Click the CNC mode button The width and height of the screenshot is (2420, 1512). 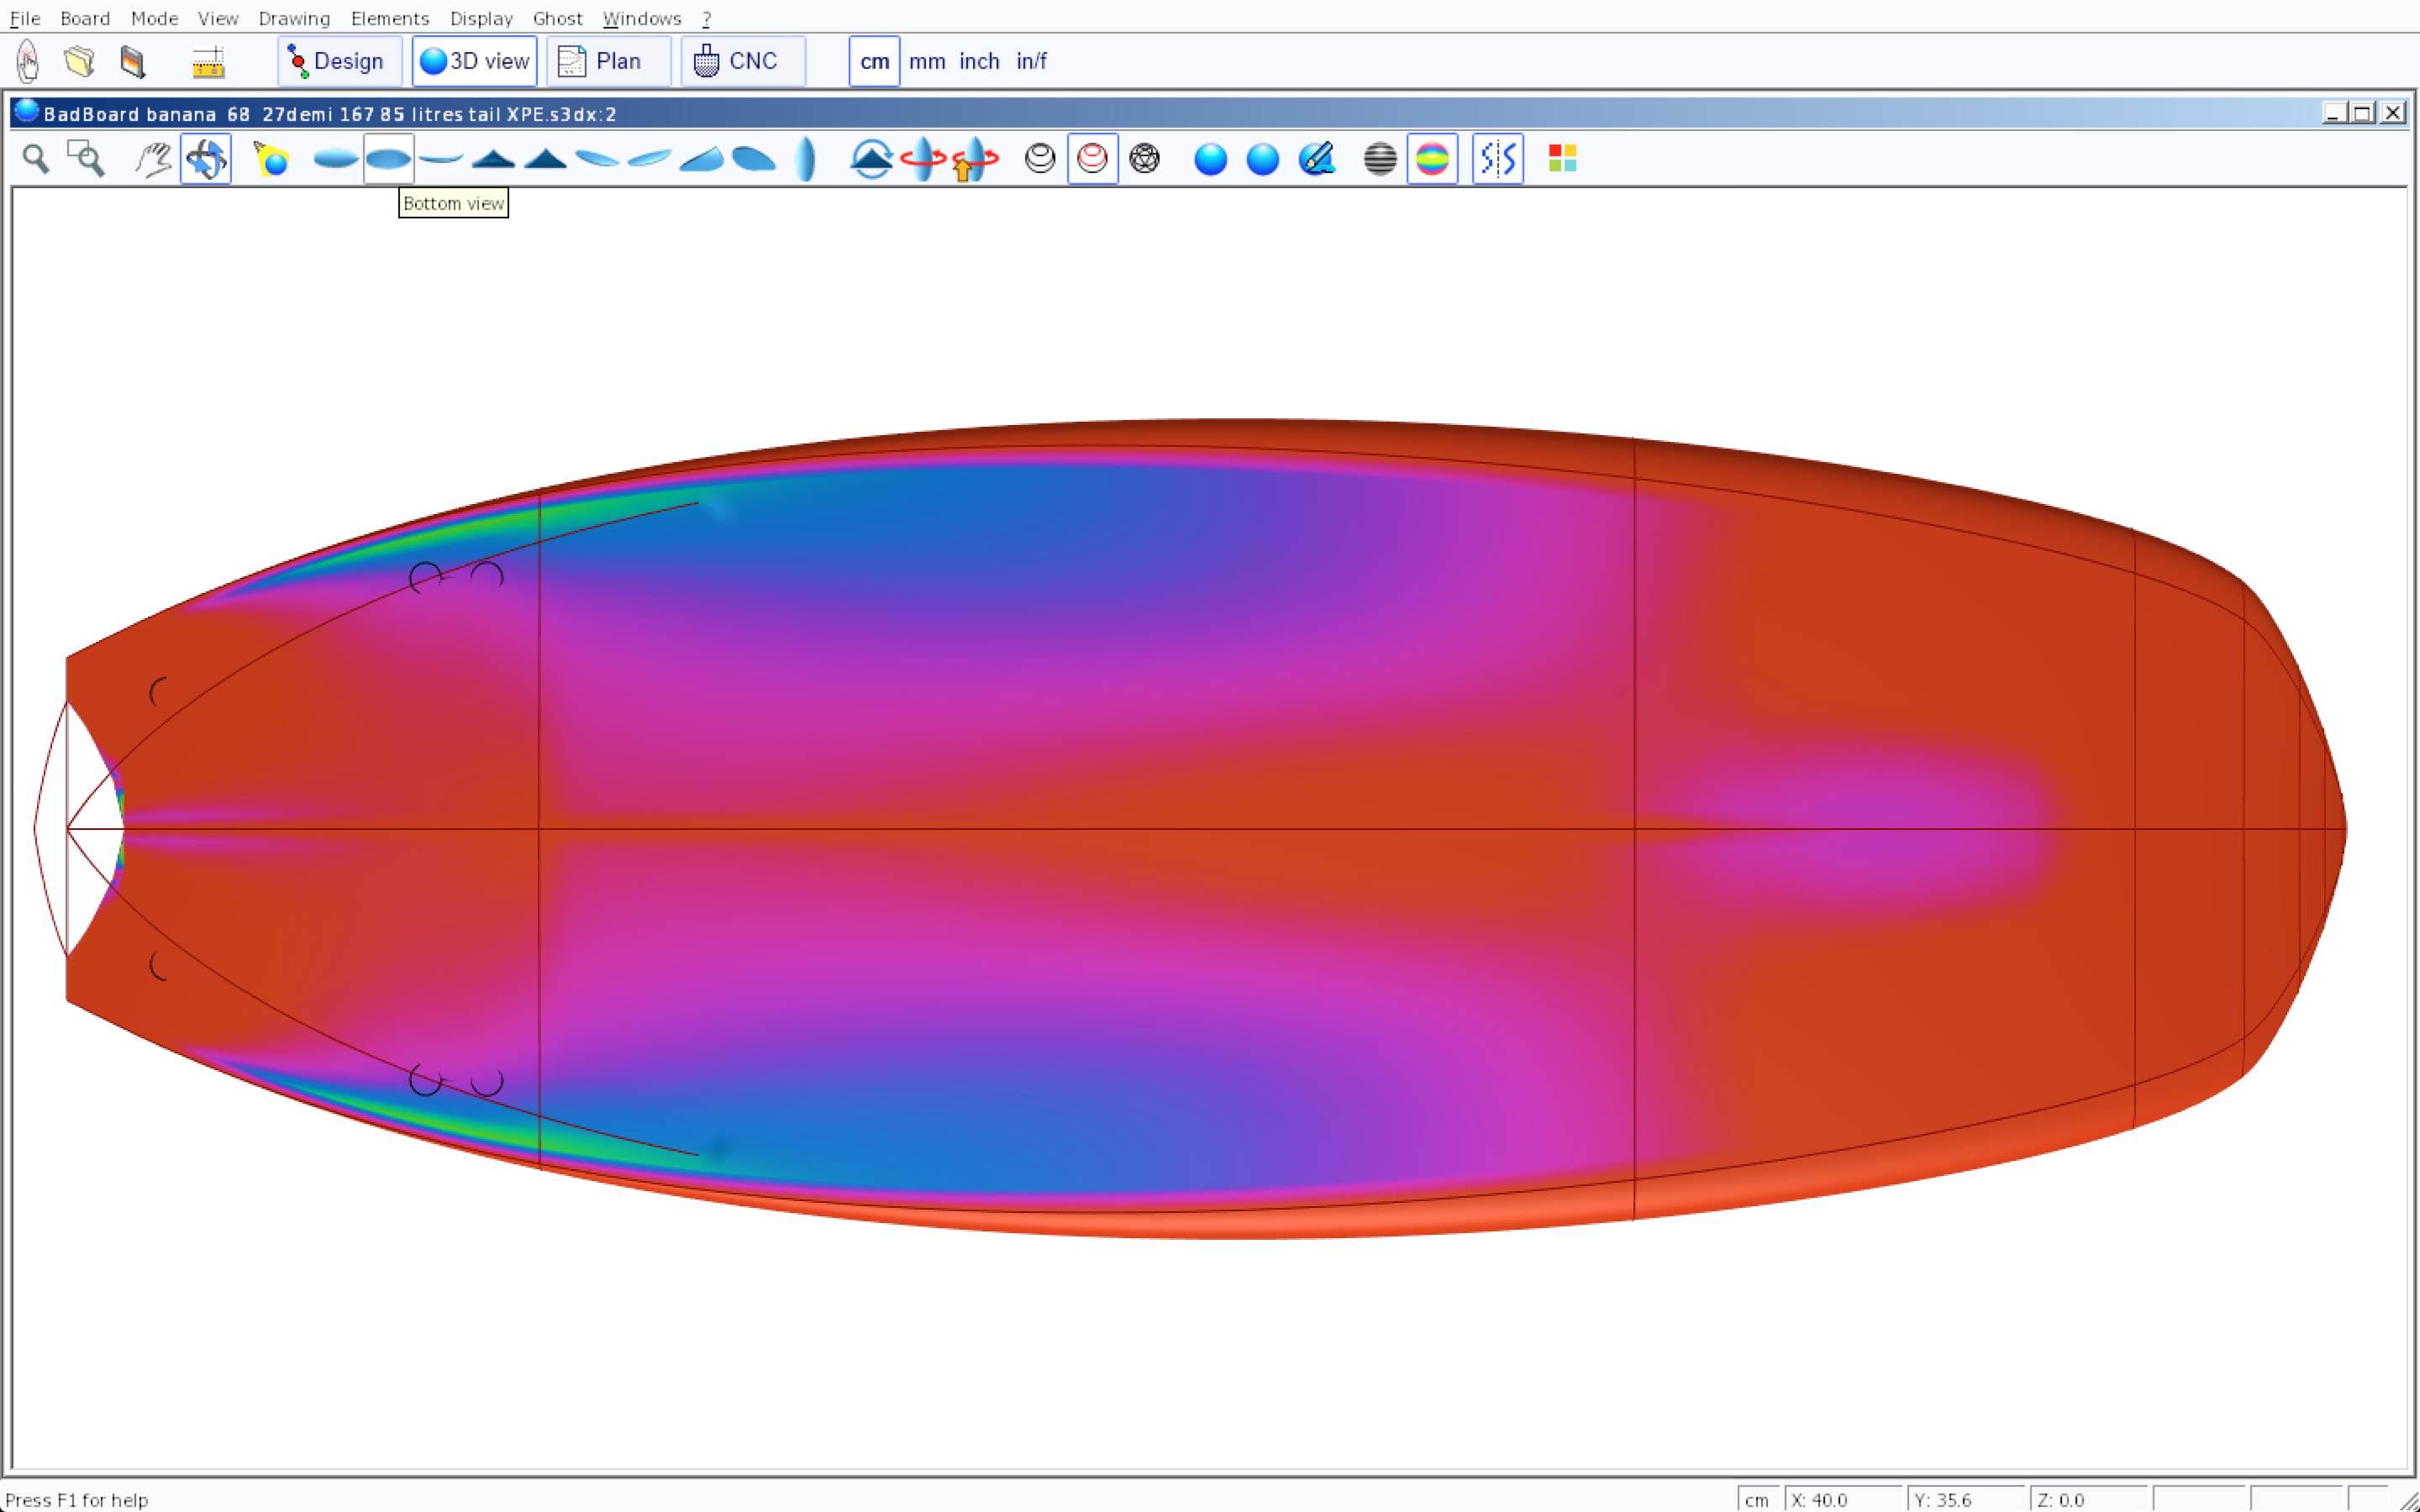(x=742, y=62)
